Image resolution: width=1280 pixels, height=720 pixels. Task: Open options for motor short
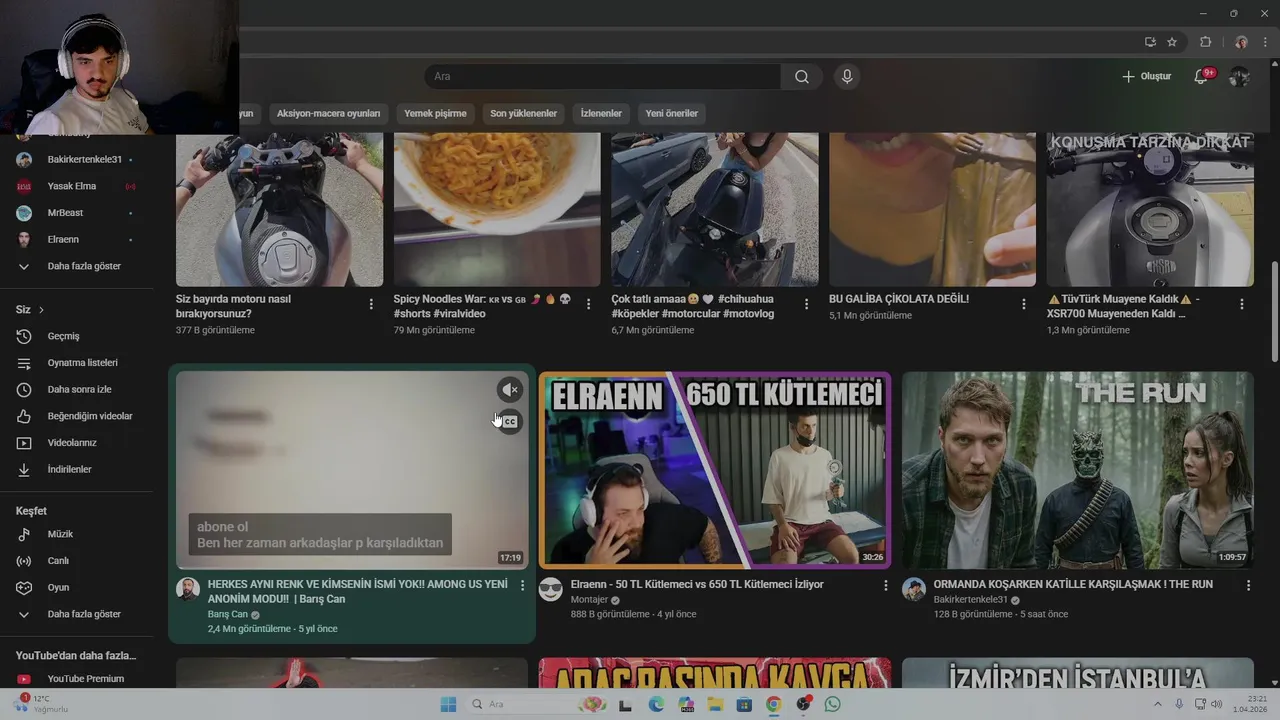[x=371, y=304]
